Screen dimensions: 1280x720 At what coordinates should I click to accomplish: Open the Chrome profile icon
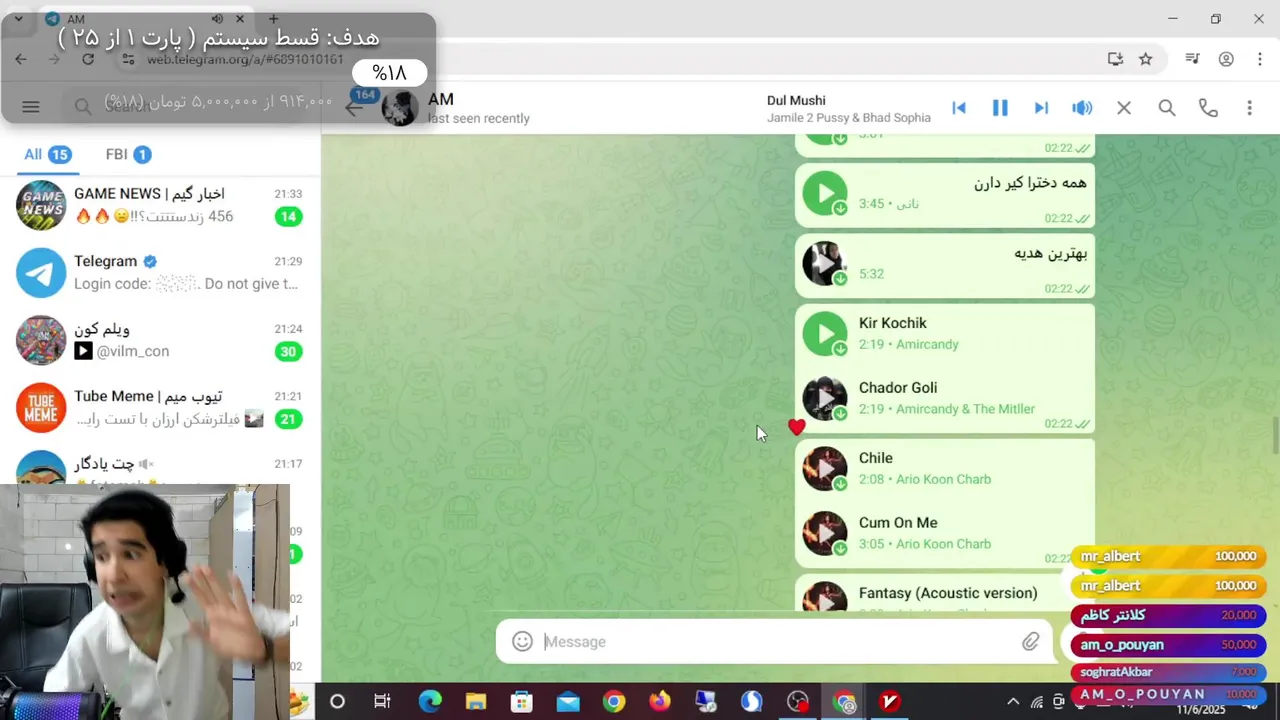click(1226, 59)
